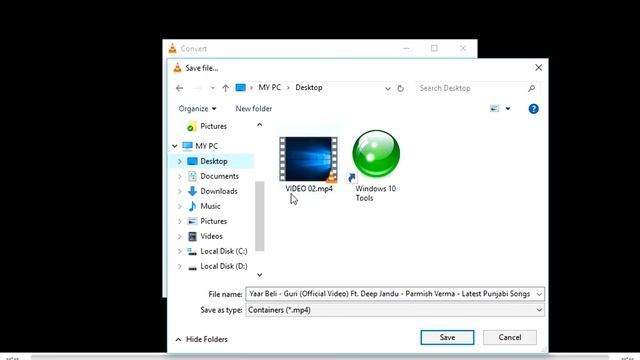Expand the Desktop tree node

180,161
